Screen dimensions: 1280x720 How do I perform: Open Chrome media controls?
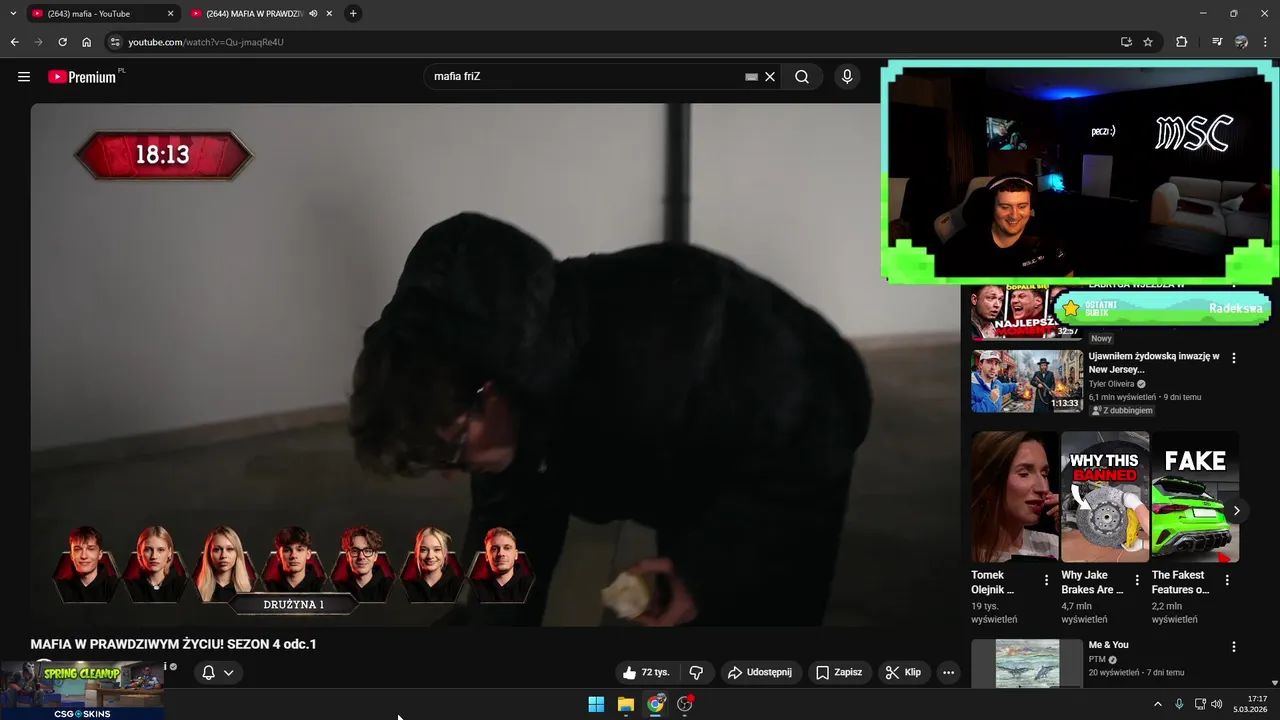point(1217,42)
